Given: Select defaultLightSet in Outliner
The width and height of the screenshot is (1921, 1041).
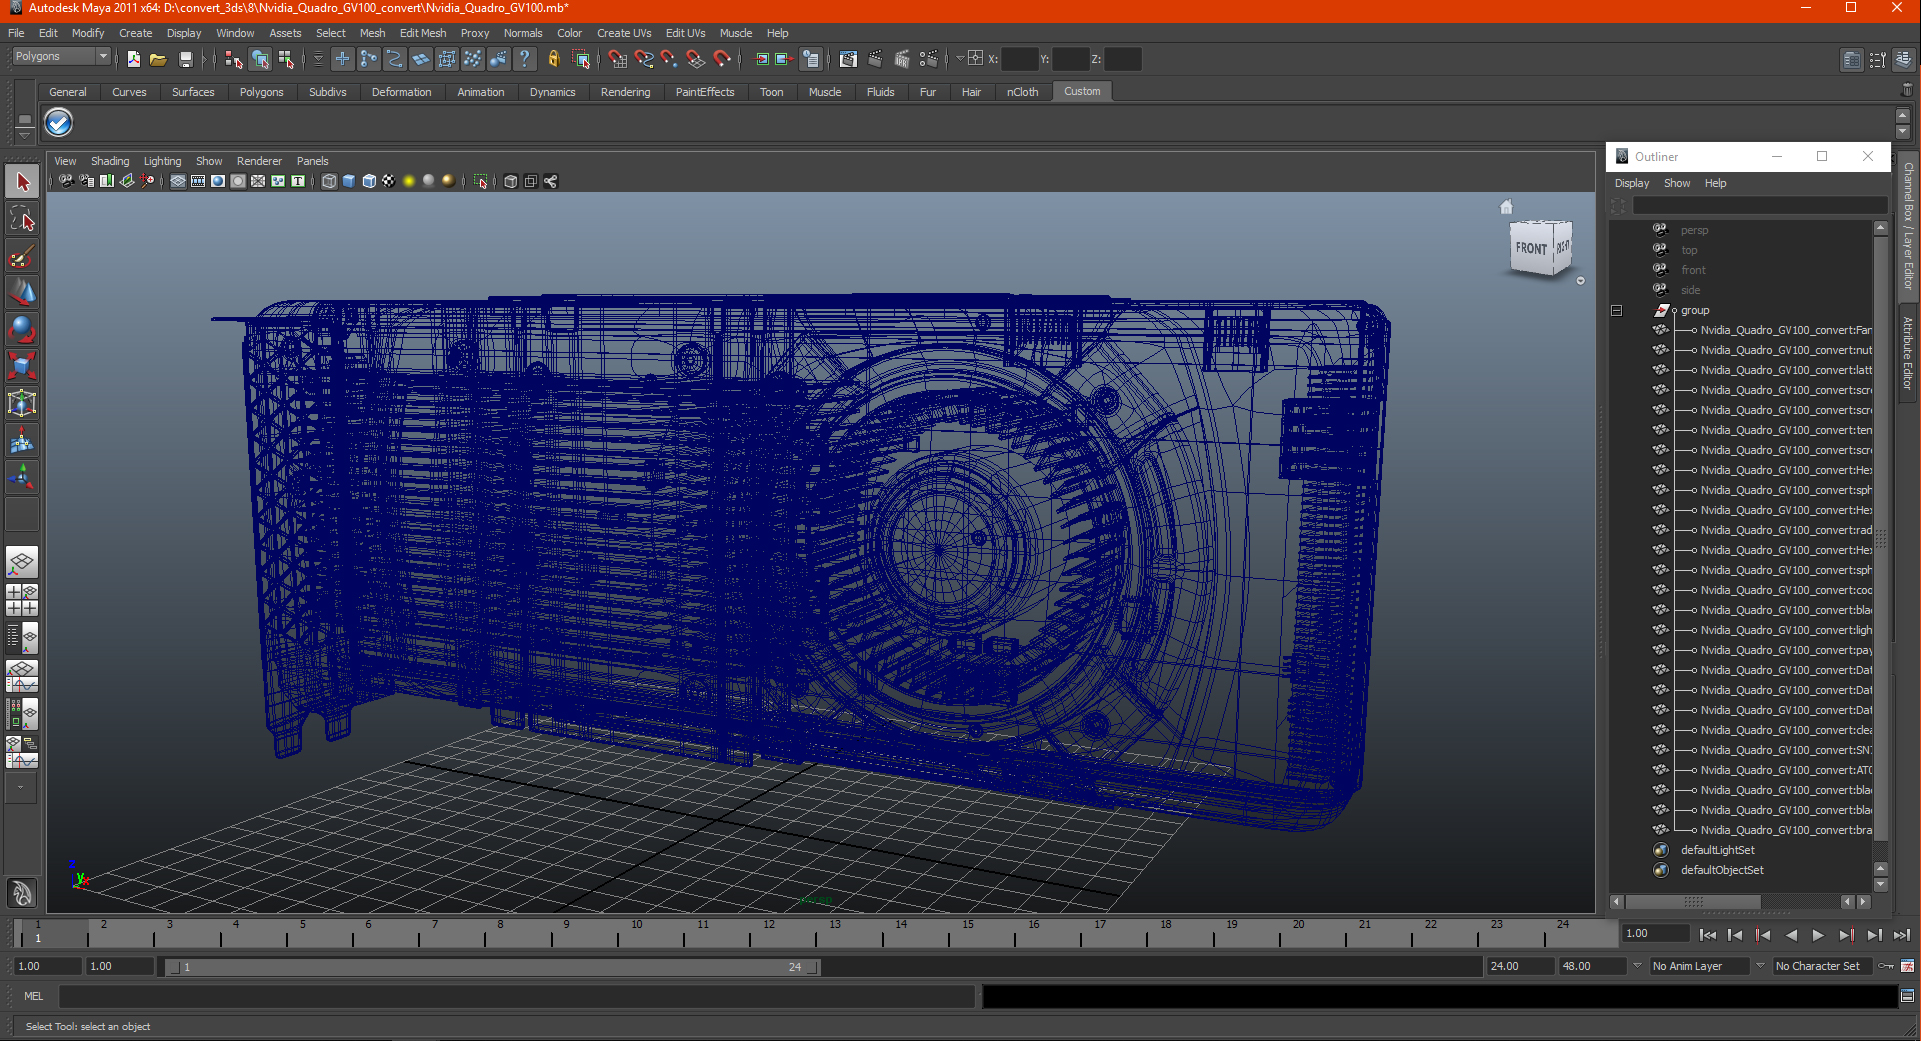Looking at the screenshot, I should tap(1717, 850).
